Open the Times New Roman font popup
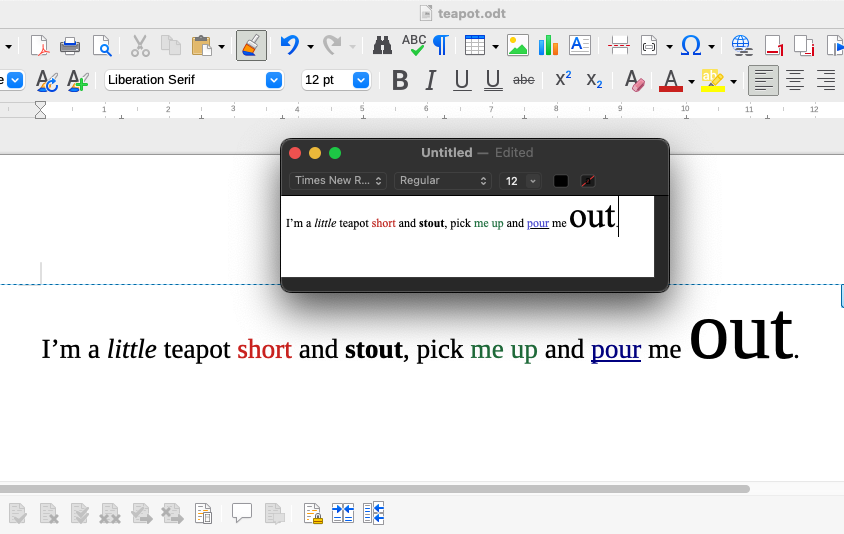Image resolution: width=844 pixels, height=534 pixels. tap(338, 181)
